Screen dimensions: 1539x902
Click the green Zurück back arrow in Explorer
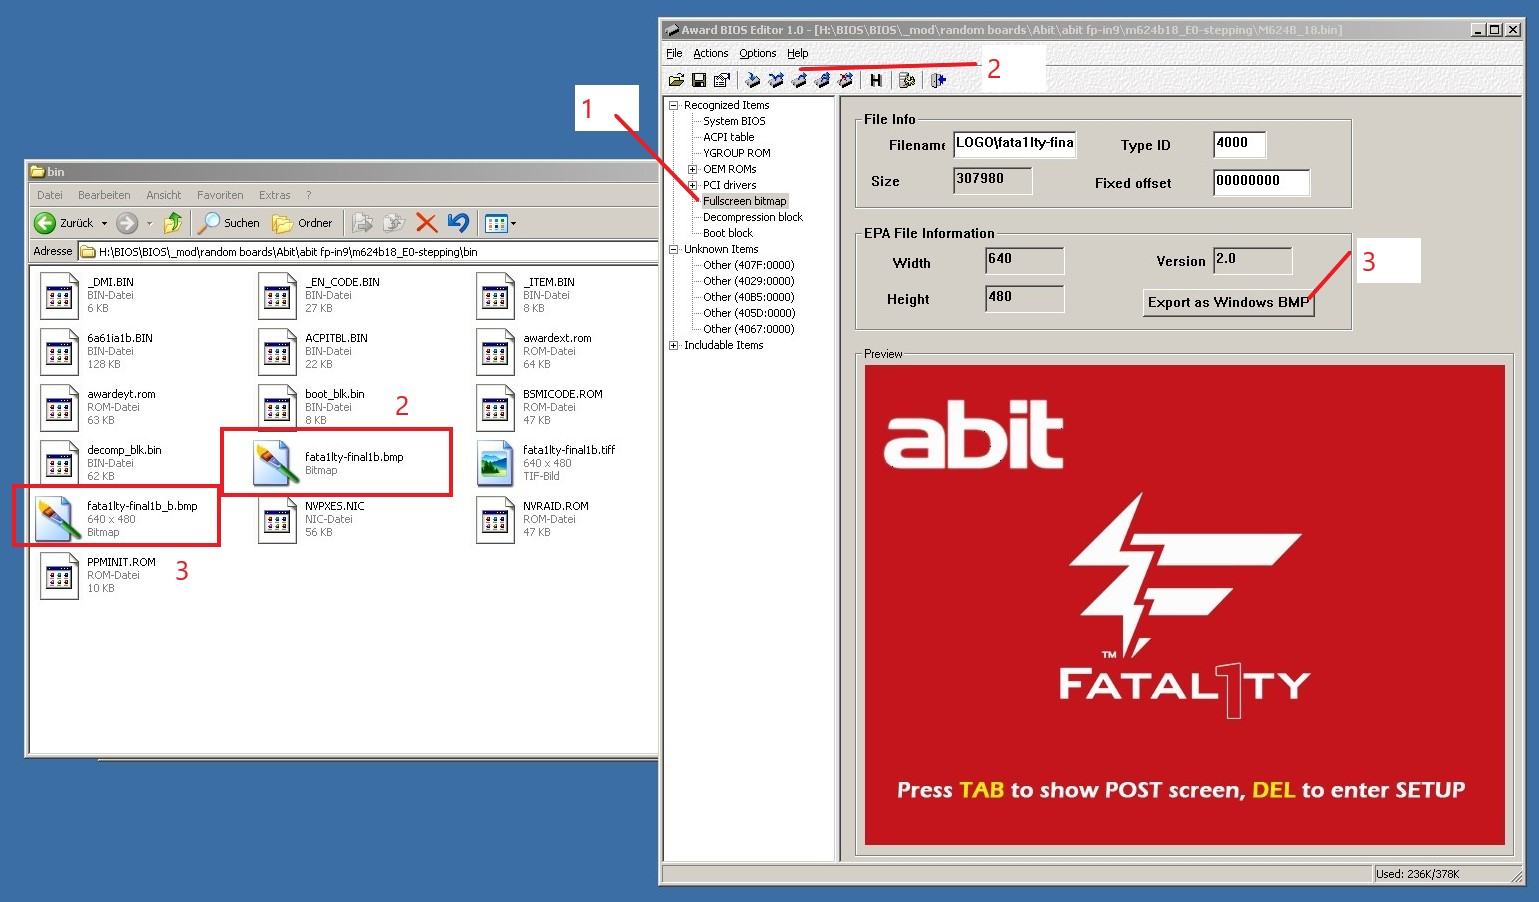(45, 223)
